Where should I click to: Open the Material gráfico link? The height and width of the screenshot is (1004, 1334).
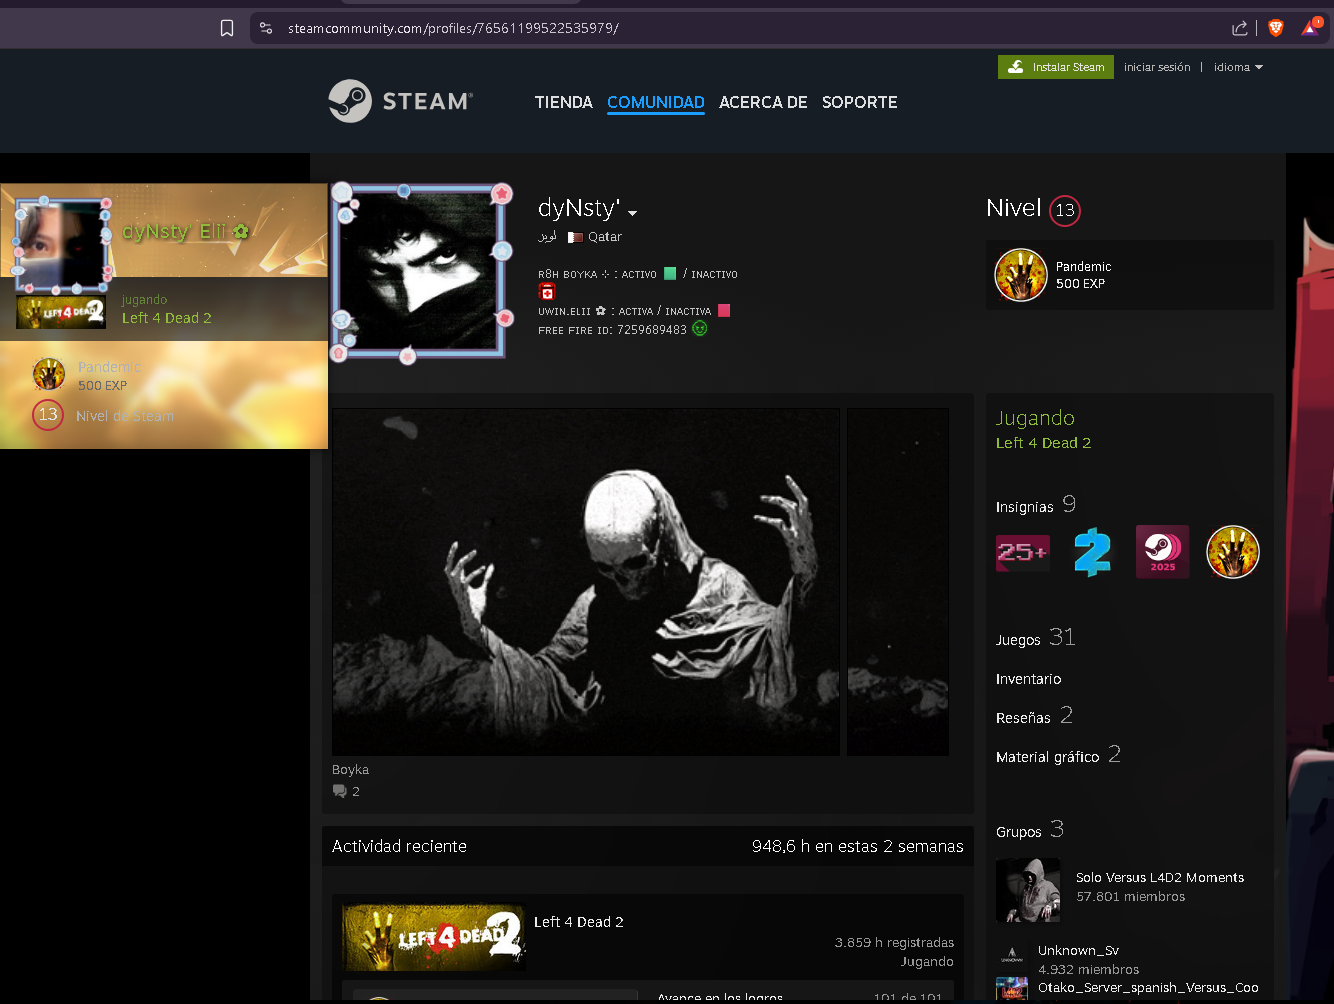pos(1048,757)
